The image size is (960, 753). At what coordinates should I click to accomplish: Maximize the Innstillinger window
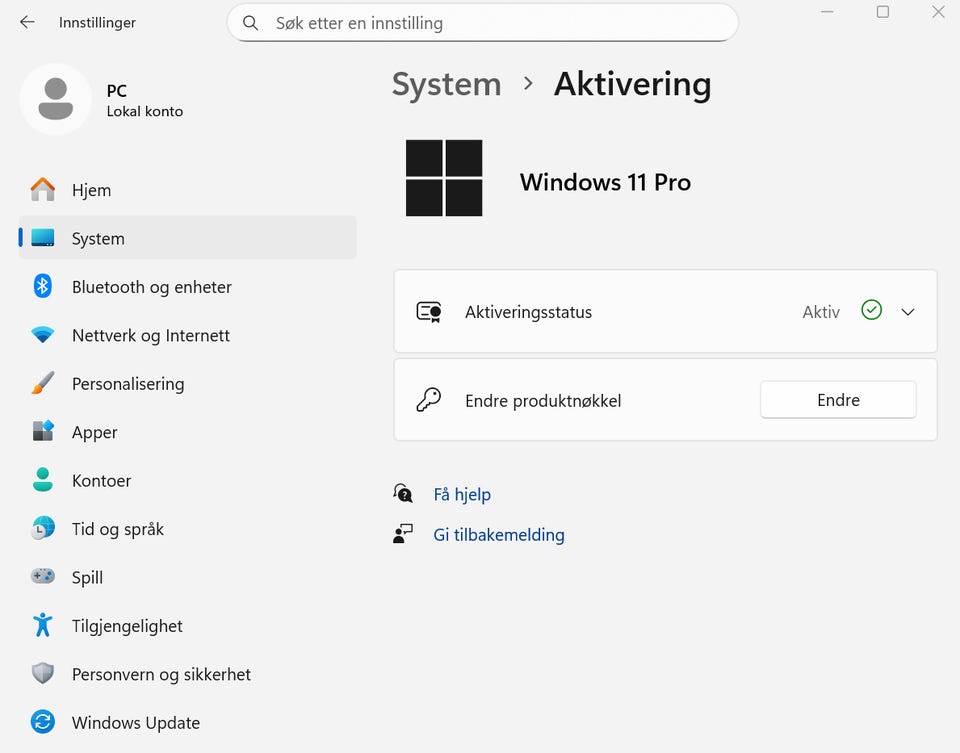[x=883, y=12]
